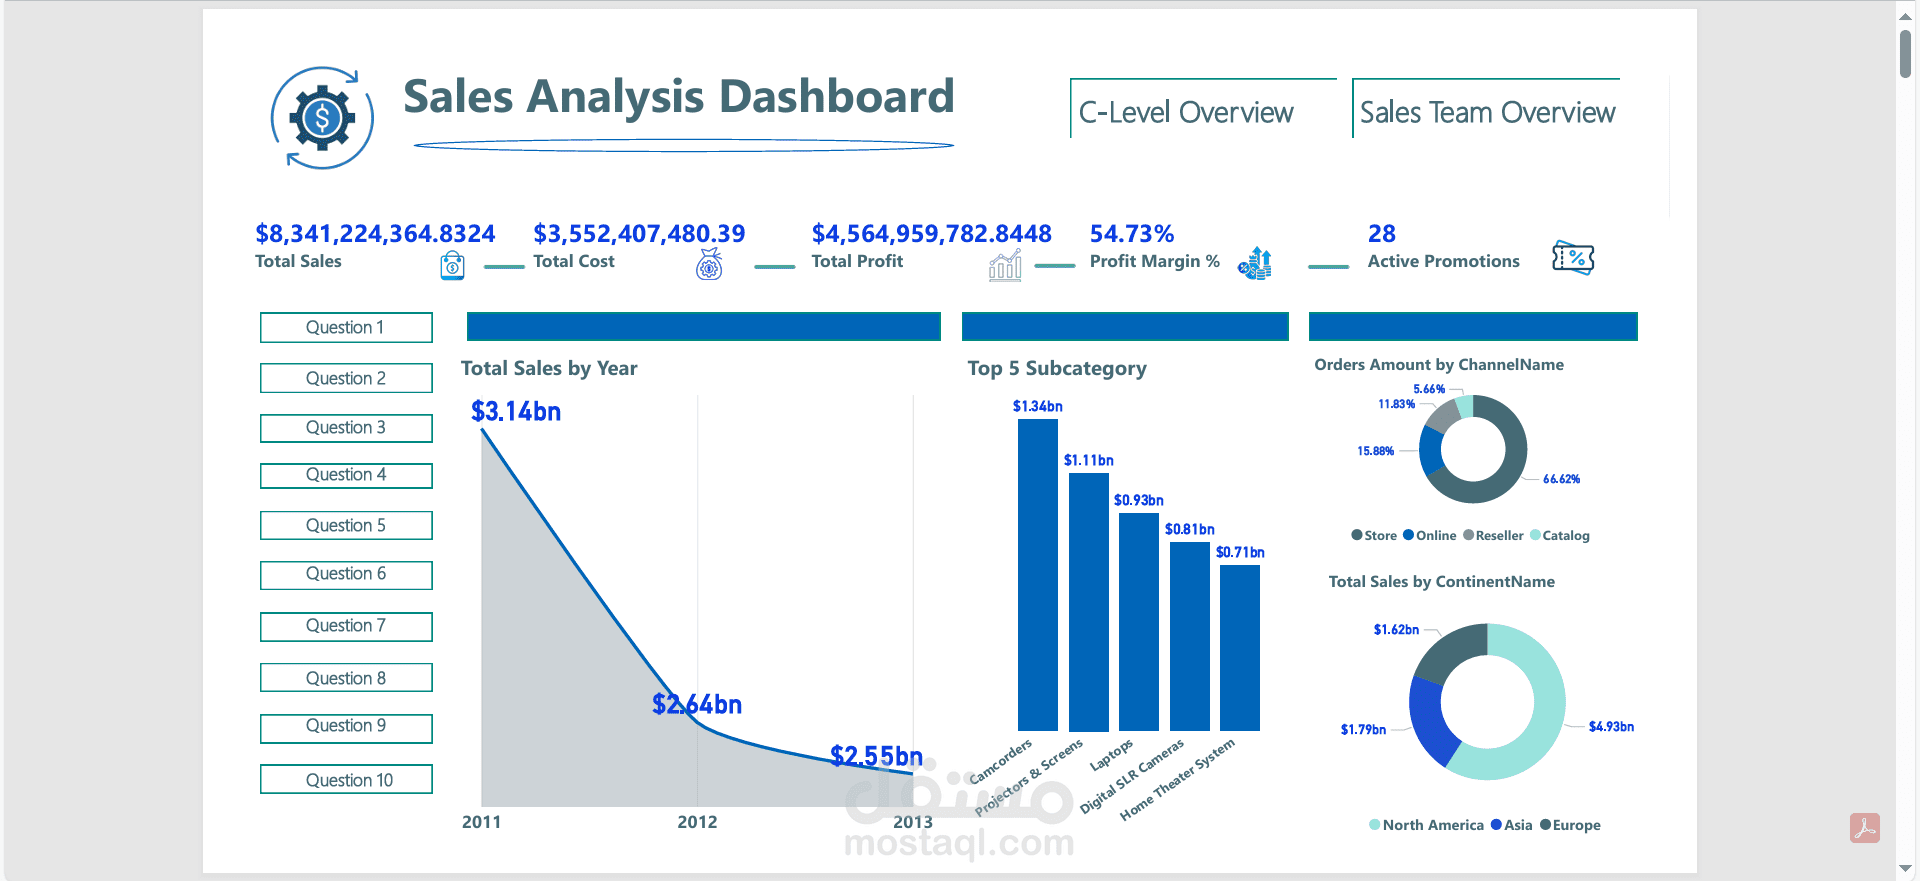Click the Digital SLR Cameras bar showing $0.81bn
Viewport: 1920px width, 881px height.
pyautogui.click(x=1190, y=636)
